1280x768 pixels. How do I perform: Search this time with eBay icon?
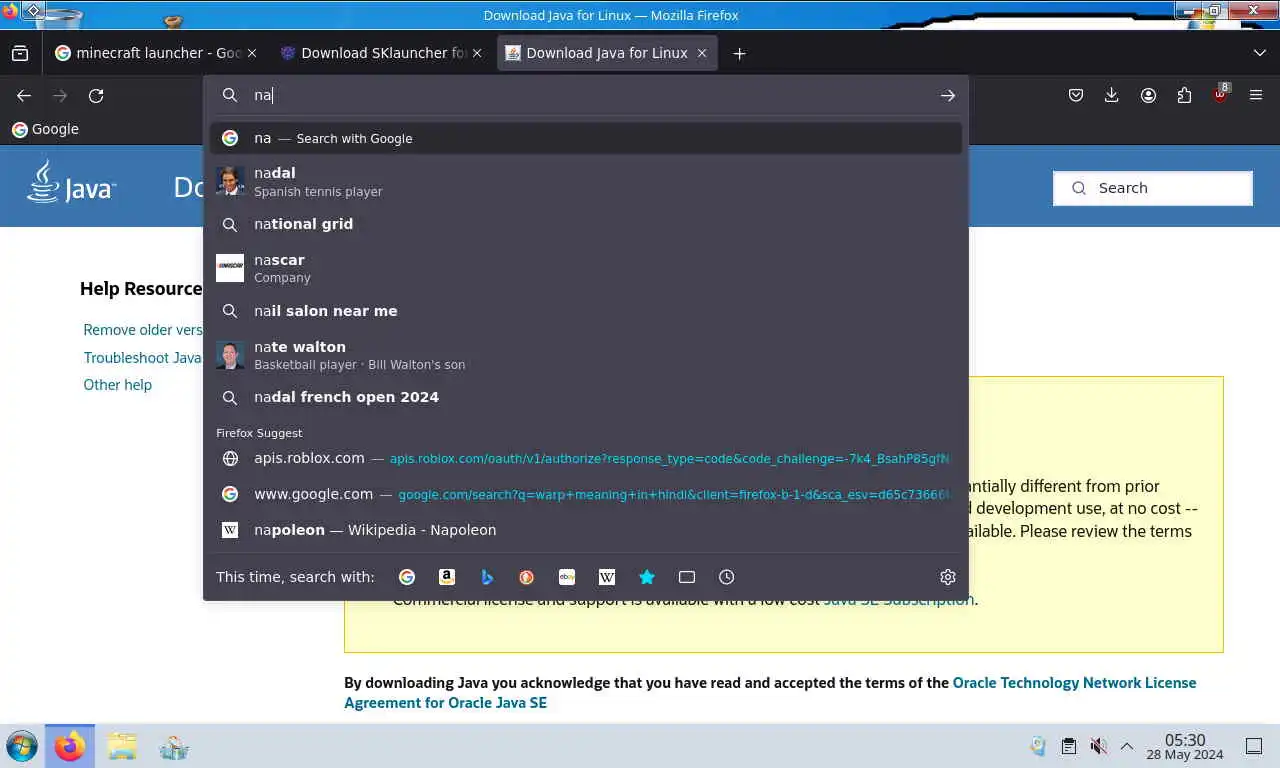tap(567, 577)
